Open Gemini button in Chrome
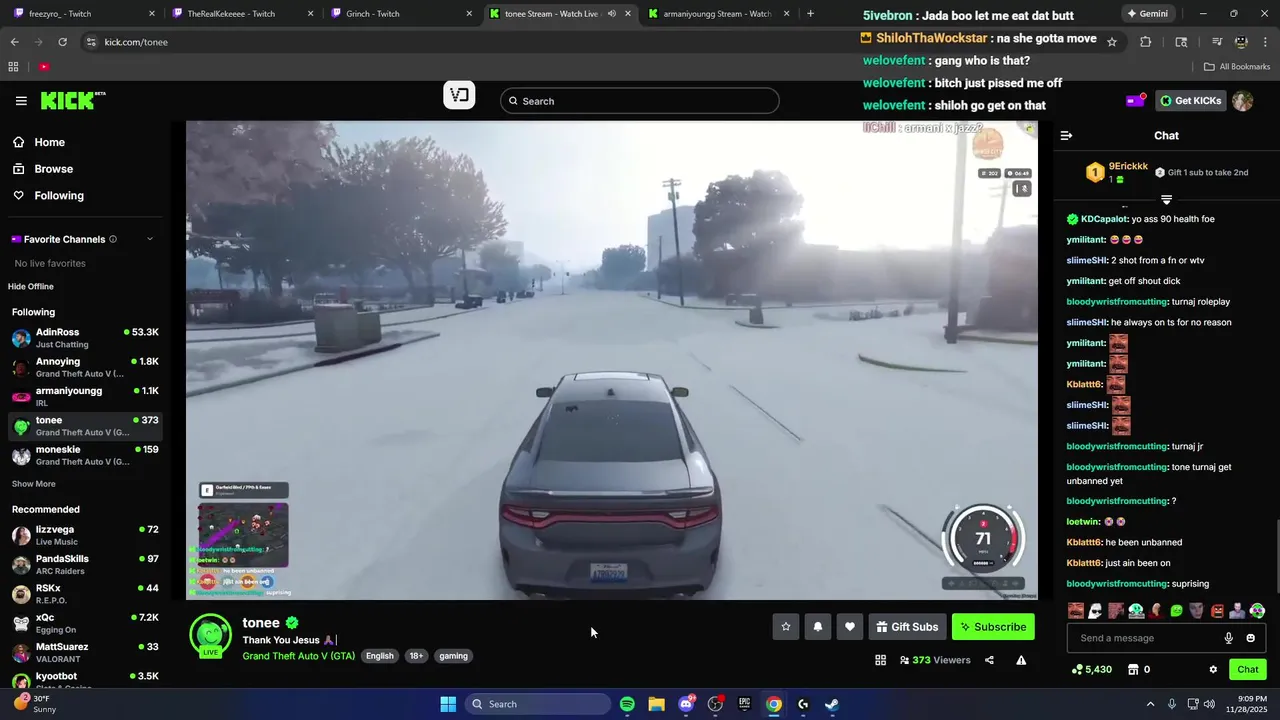 click(1146, 14)
